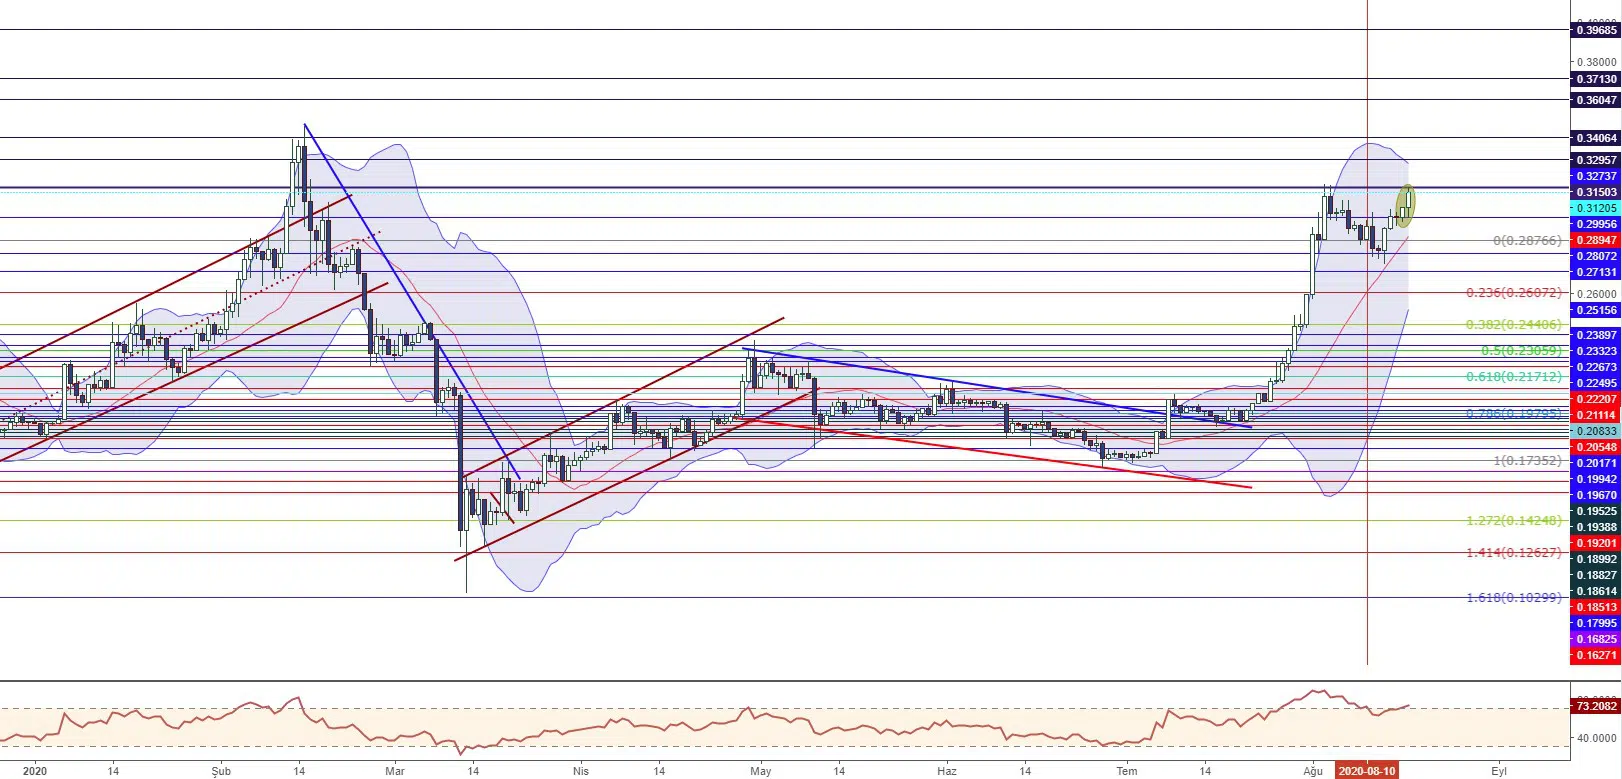This screenshot has height=779, width=1622.
Task: Select the red 0.16271 price label
Action: coord(1596,656)
